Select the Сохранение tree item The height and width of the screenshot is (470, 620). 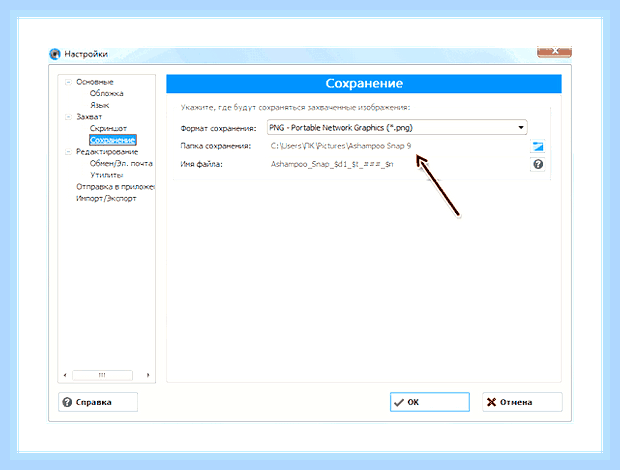tap(113, 140)
